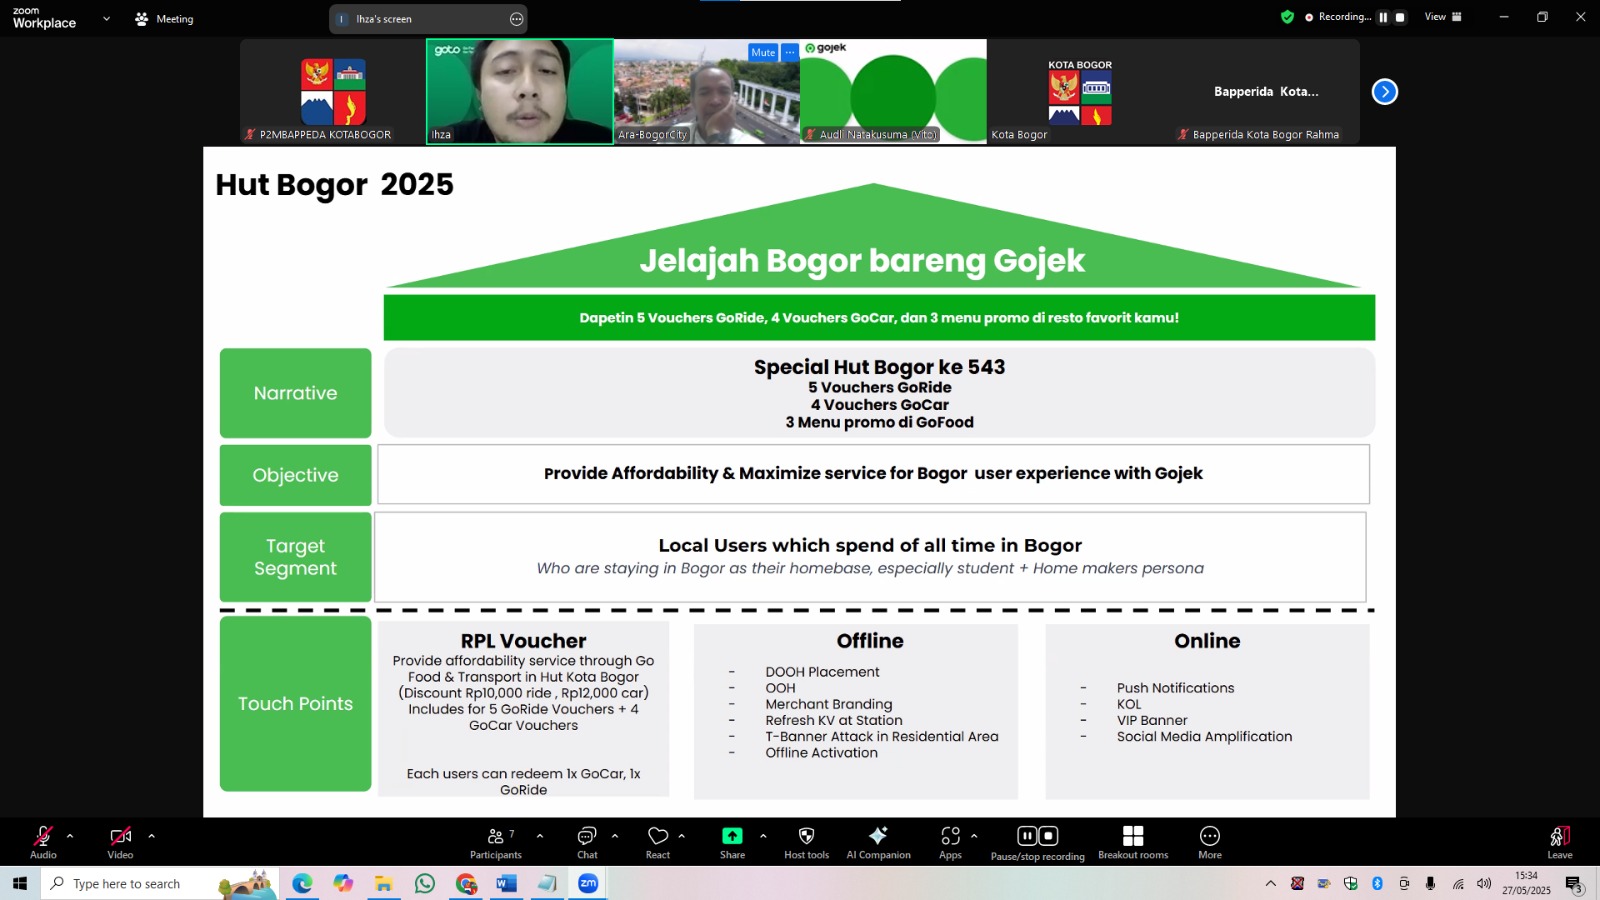Image resolution: width=1600 pixels, height=900 pixels.
Task: Open the Apps menu
Action: [950, 842]
